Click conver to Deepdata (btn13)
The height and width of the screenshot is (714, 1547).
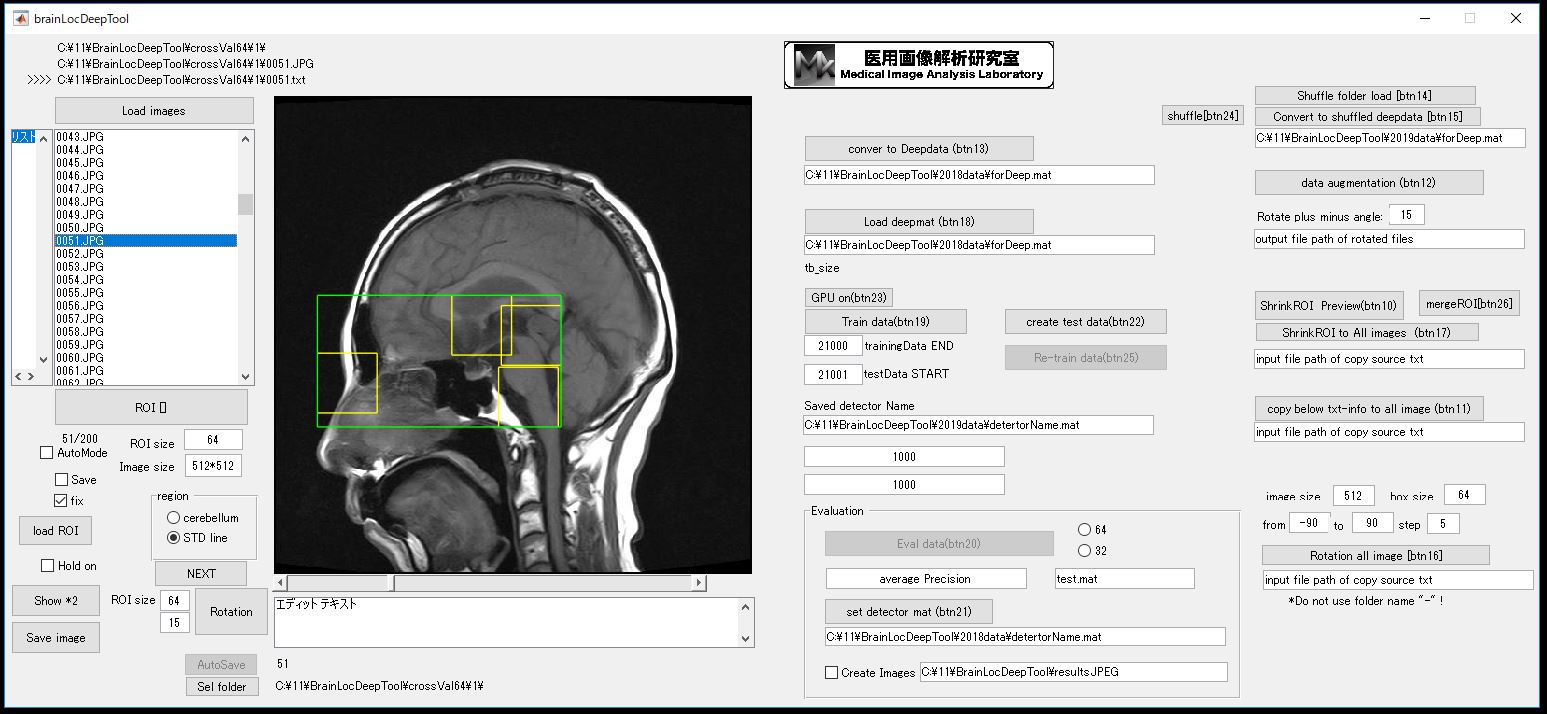[919, 149]
